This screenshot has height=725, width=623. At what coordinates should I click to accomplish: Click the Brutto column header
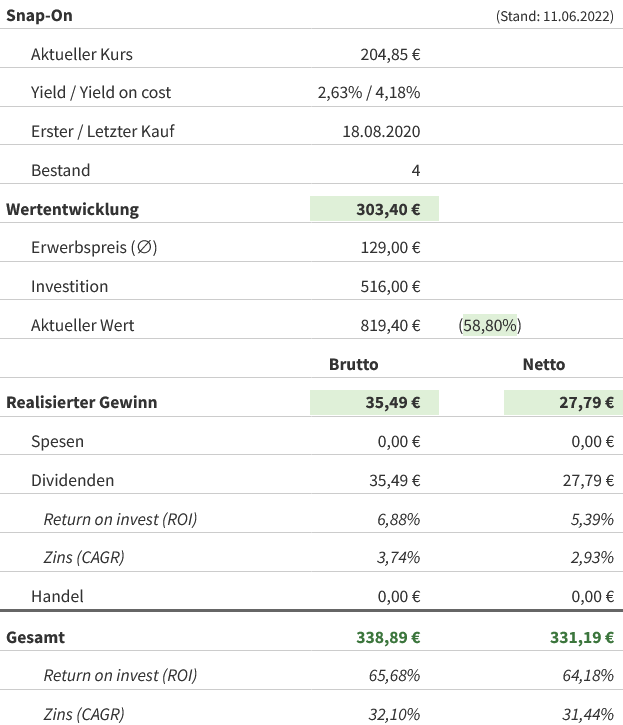pos(354,364)
